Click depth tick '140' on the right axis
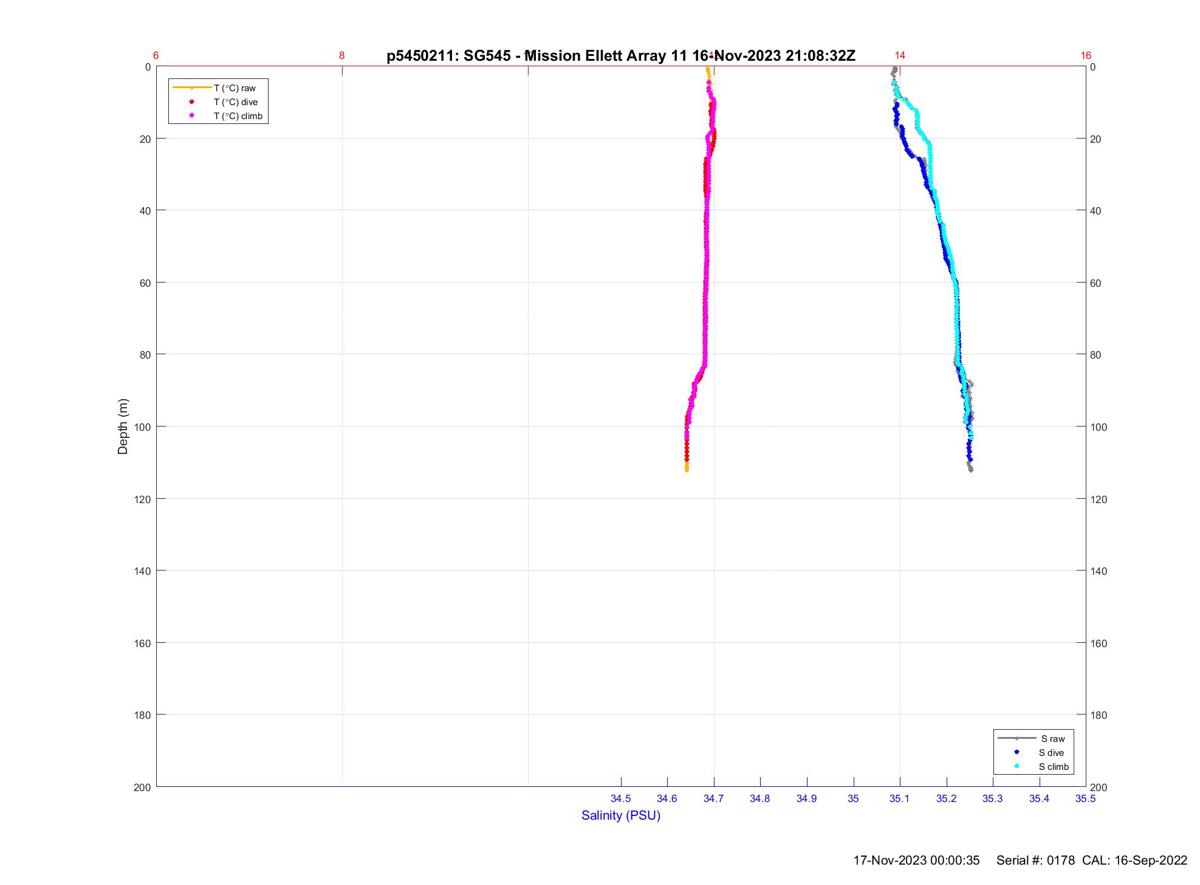Image resolution: width=1200 pixels, height=885 pixels. [x=1099, y=571]
